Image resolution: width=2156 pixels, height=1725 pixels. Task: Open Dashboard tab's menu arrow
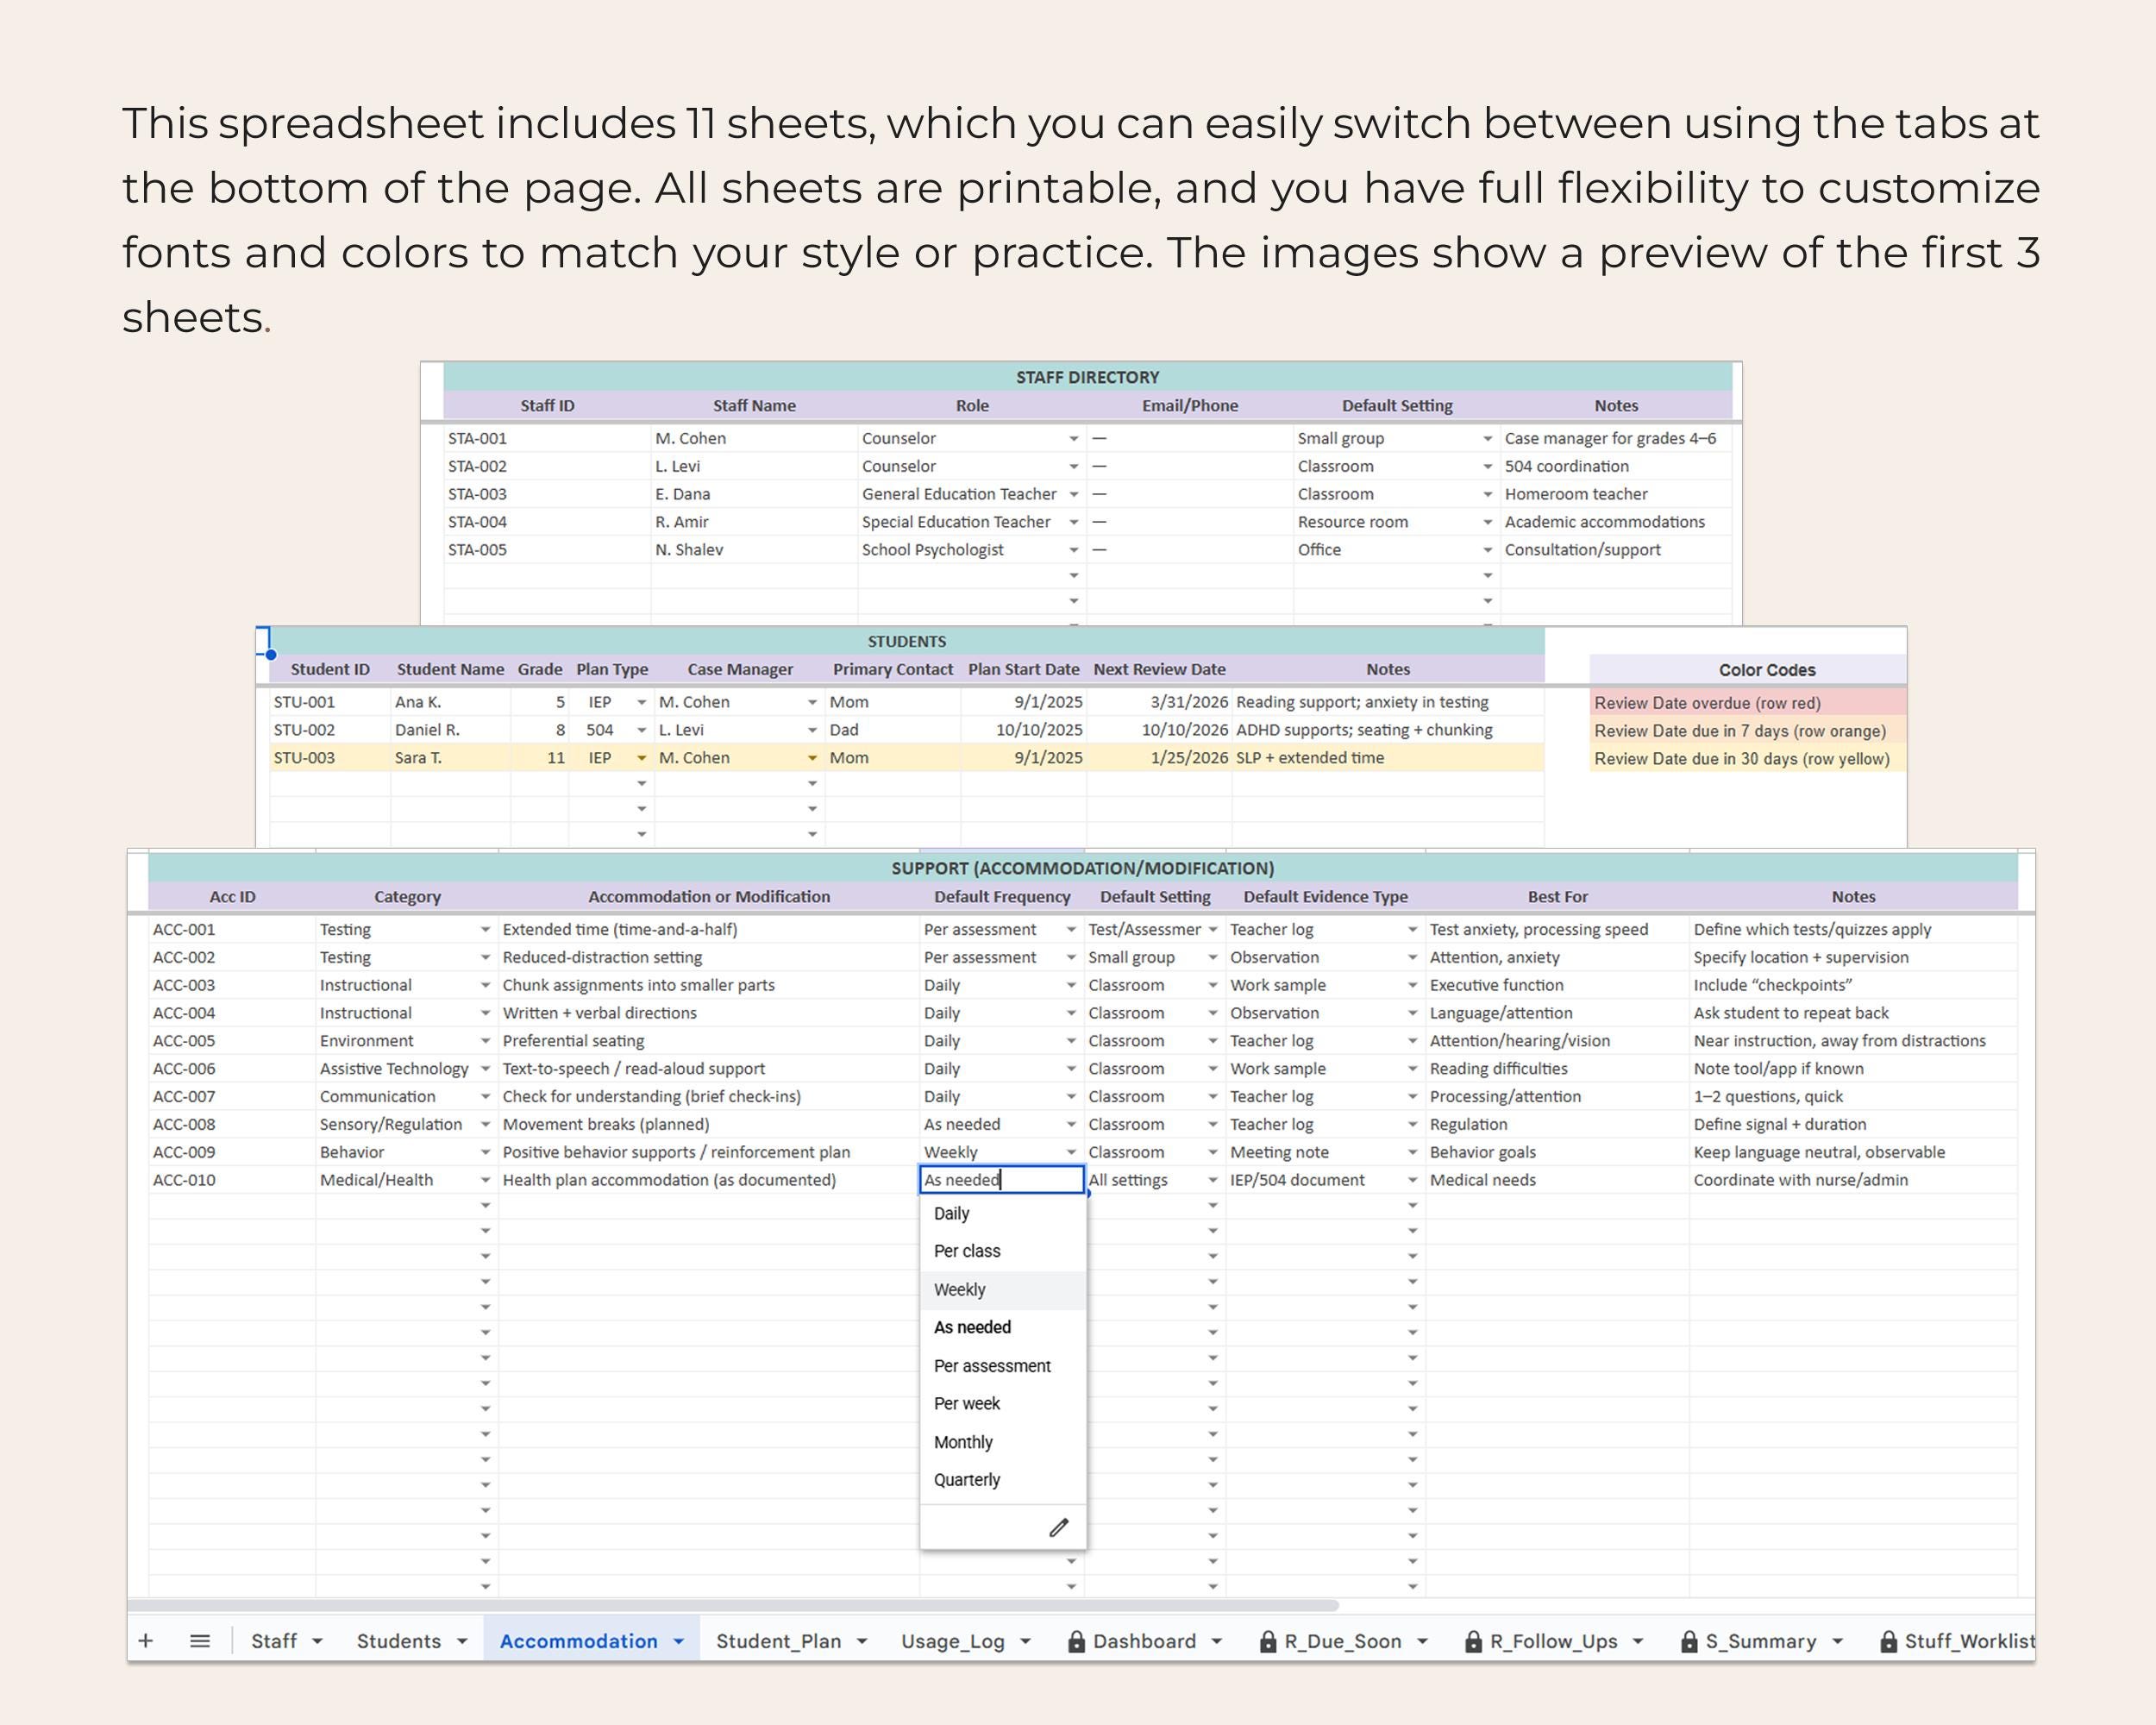point(1217,1642)
